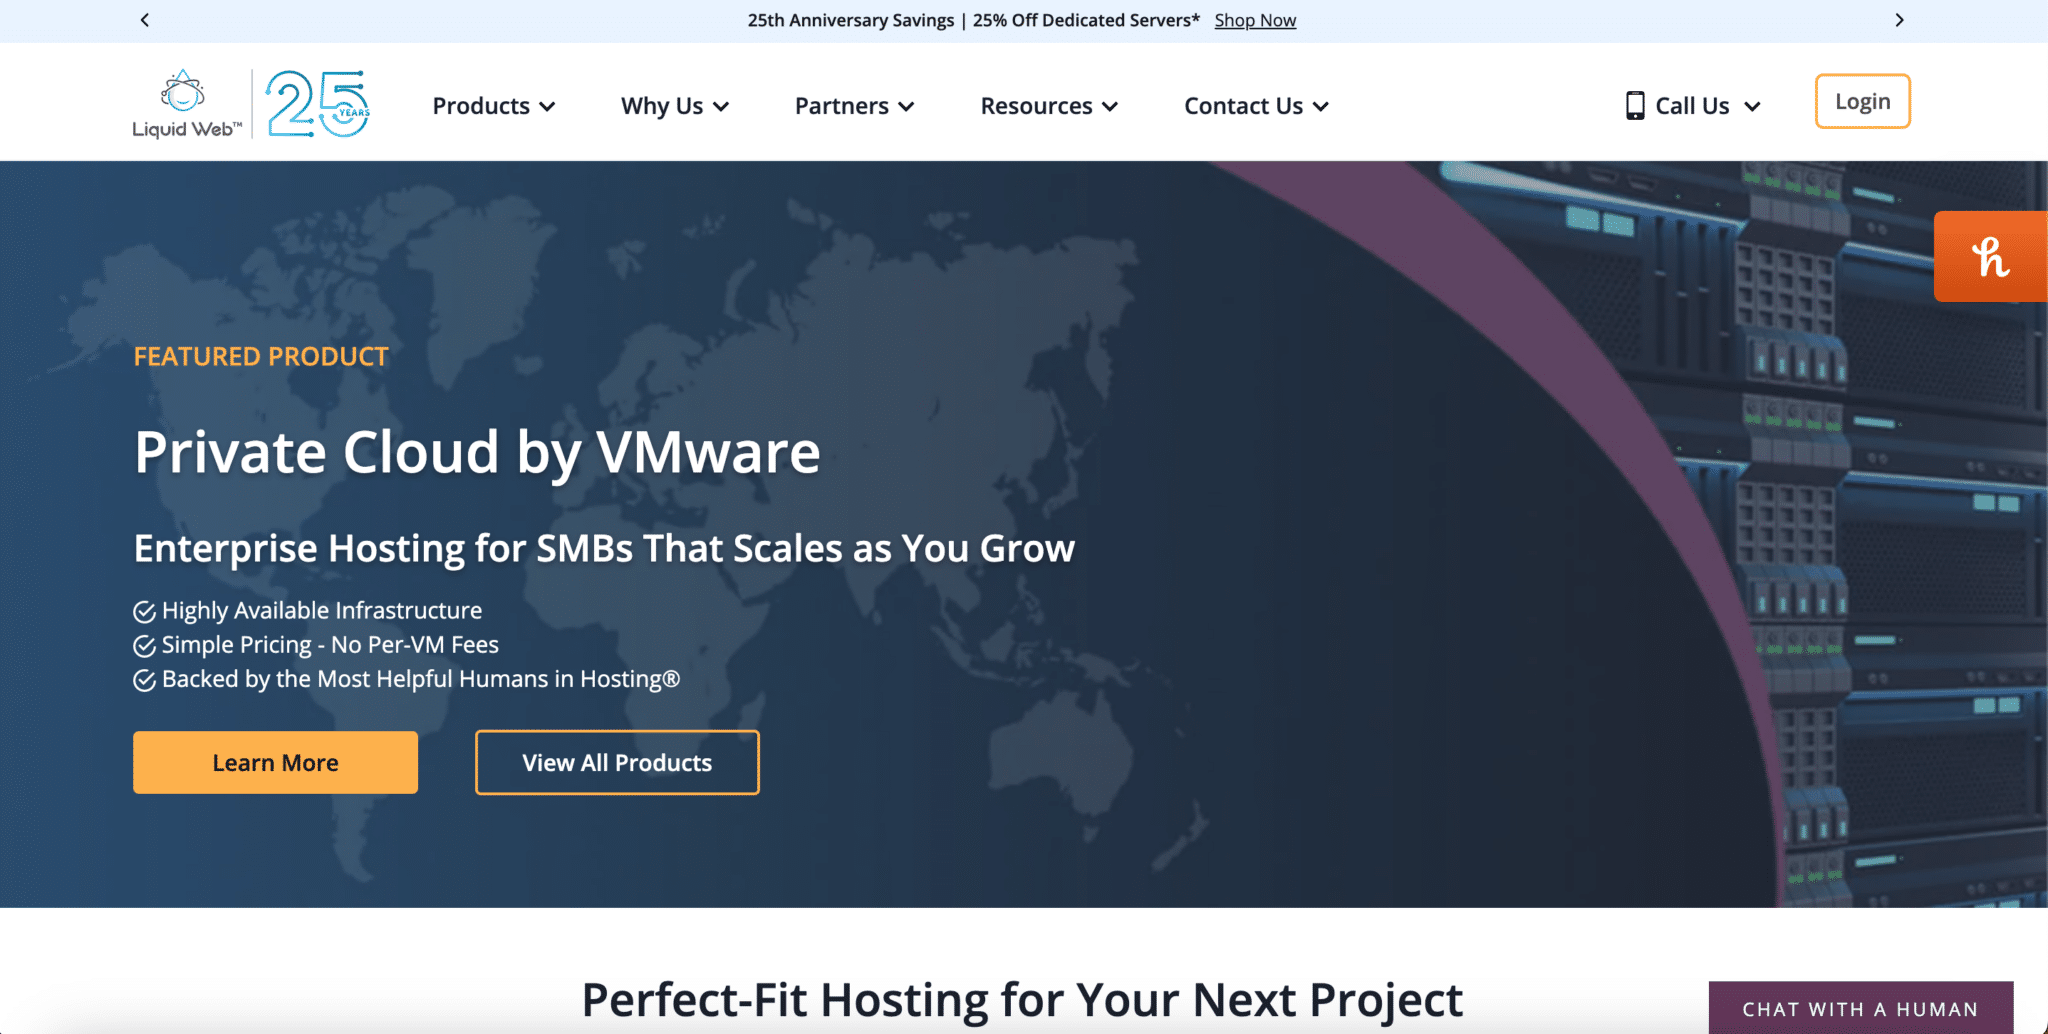Advance promo banner with right arrow
Screen dimensions: 2048x1034
(1900, 19)
